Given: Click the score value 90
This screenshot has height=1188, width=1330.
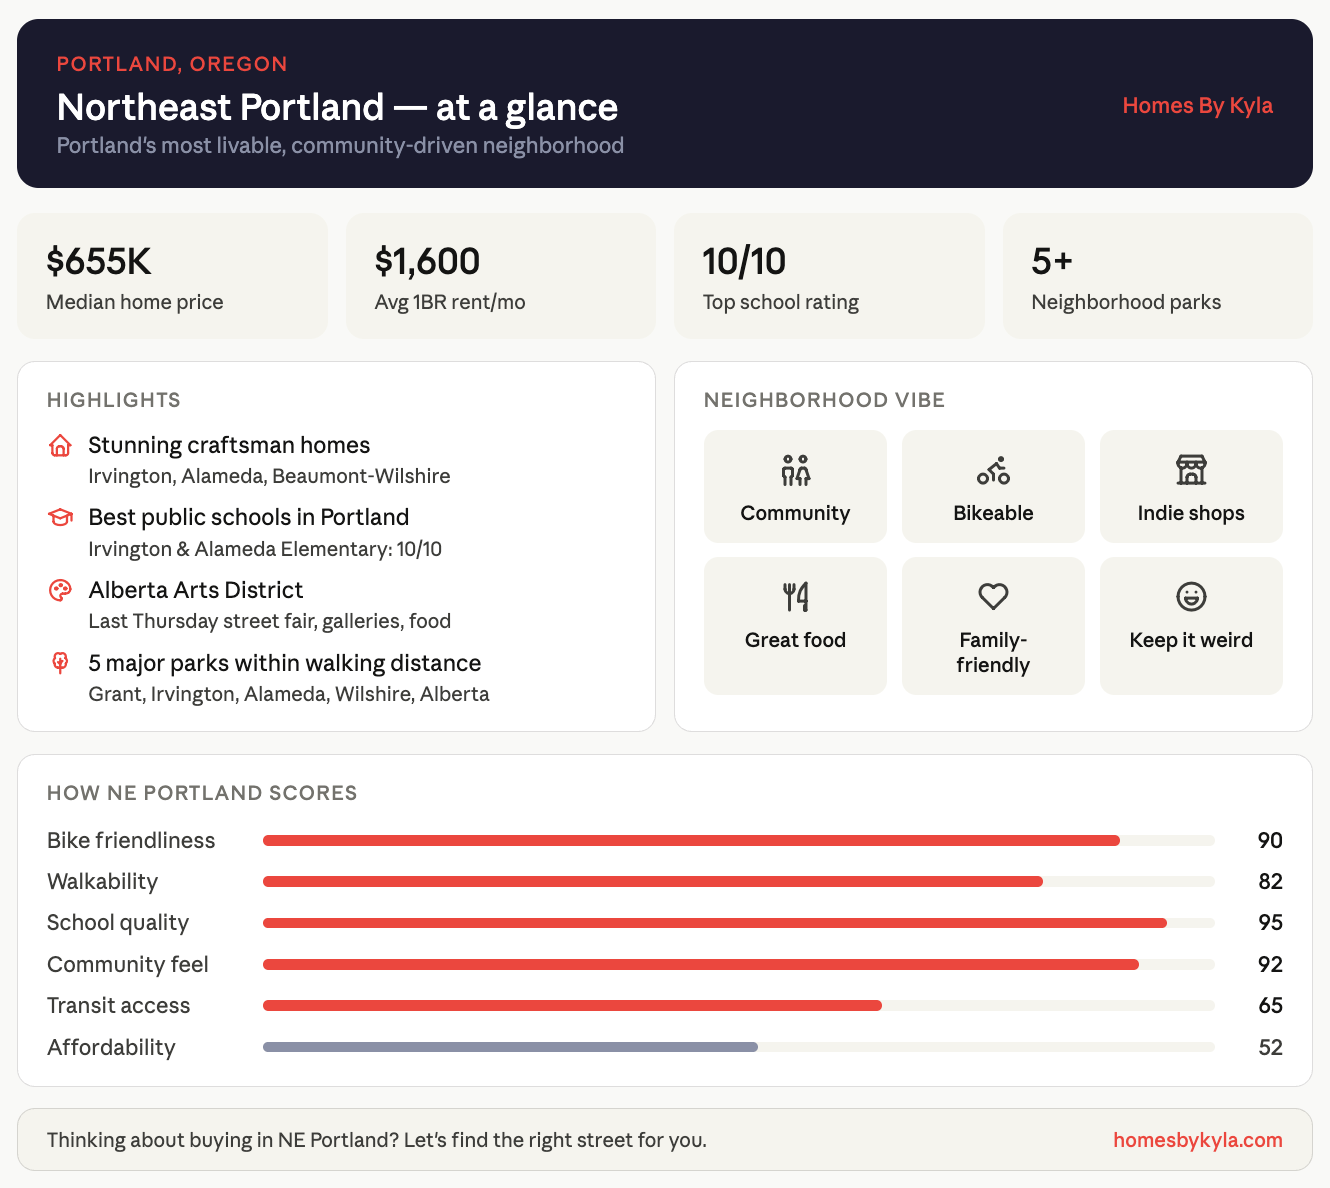Looking at the screenshot, I should click(x=1270, y=841).
